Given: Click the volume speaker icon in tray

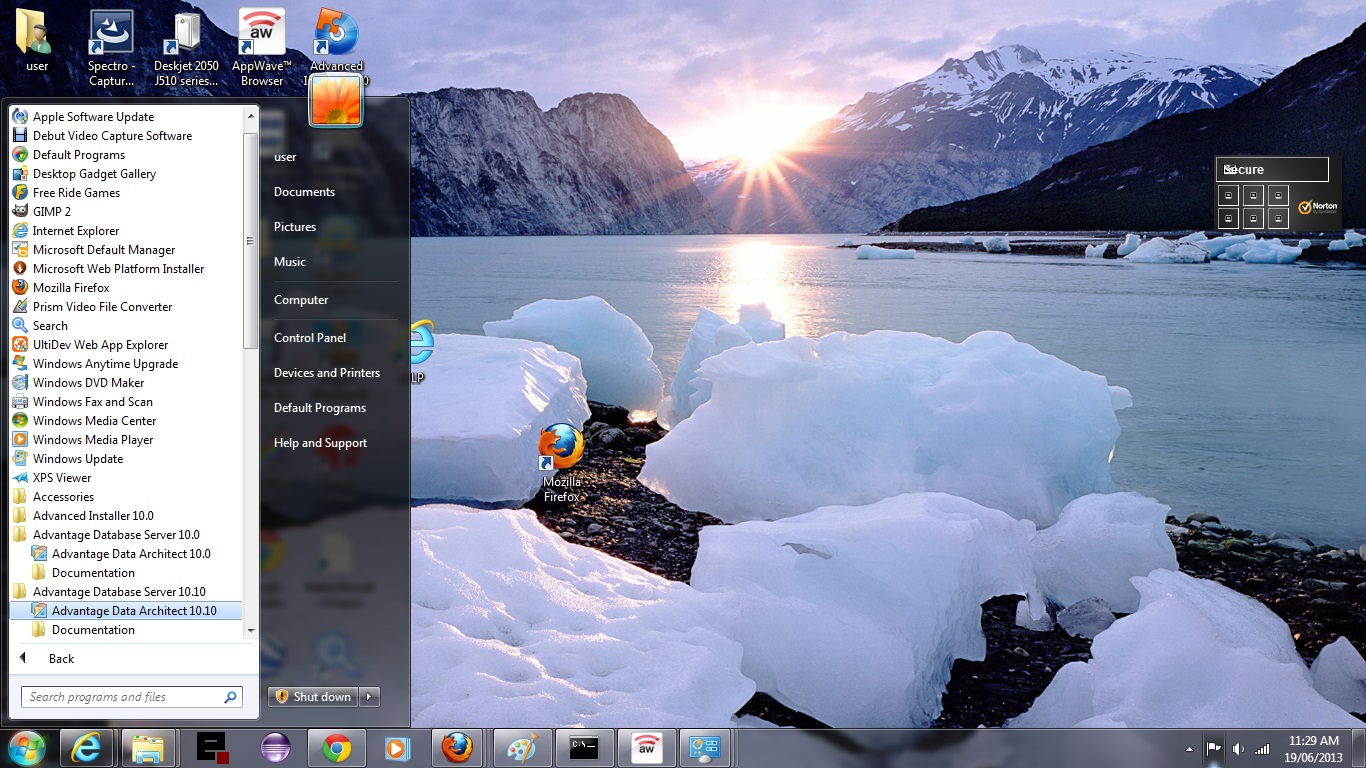Looking at the screenshot, I should (1239, 748).
